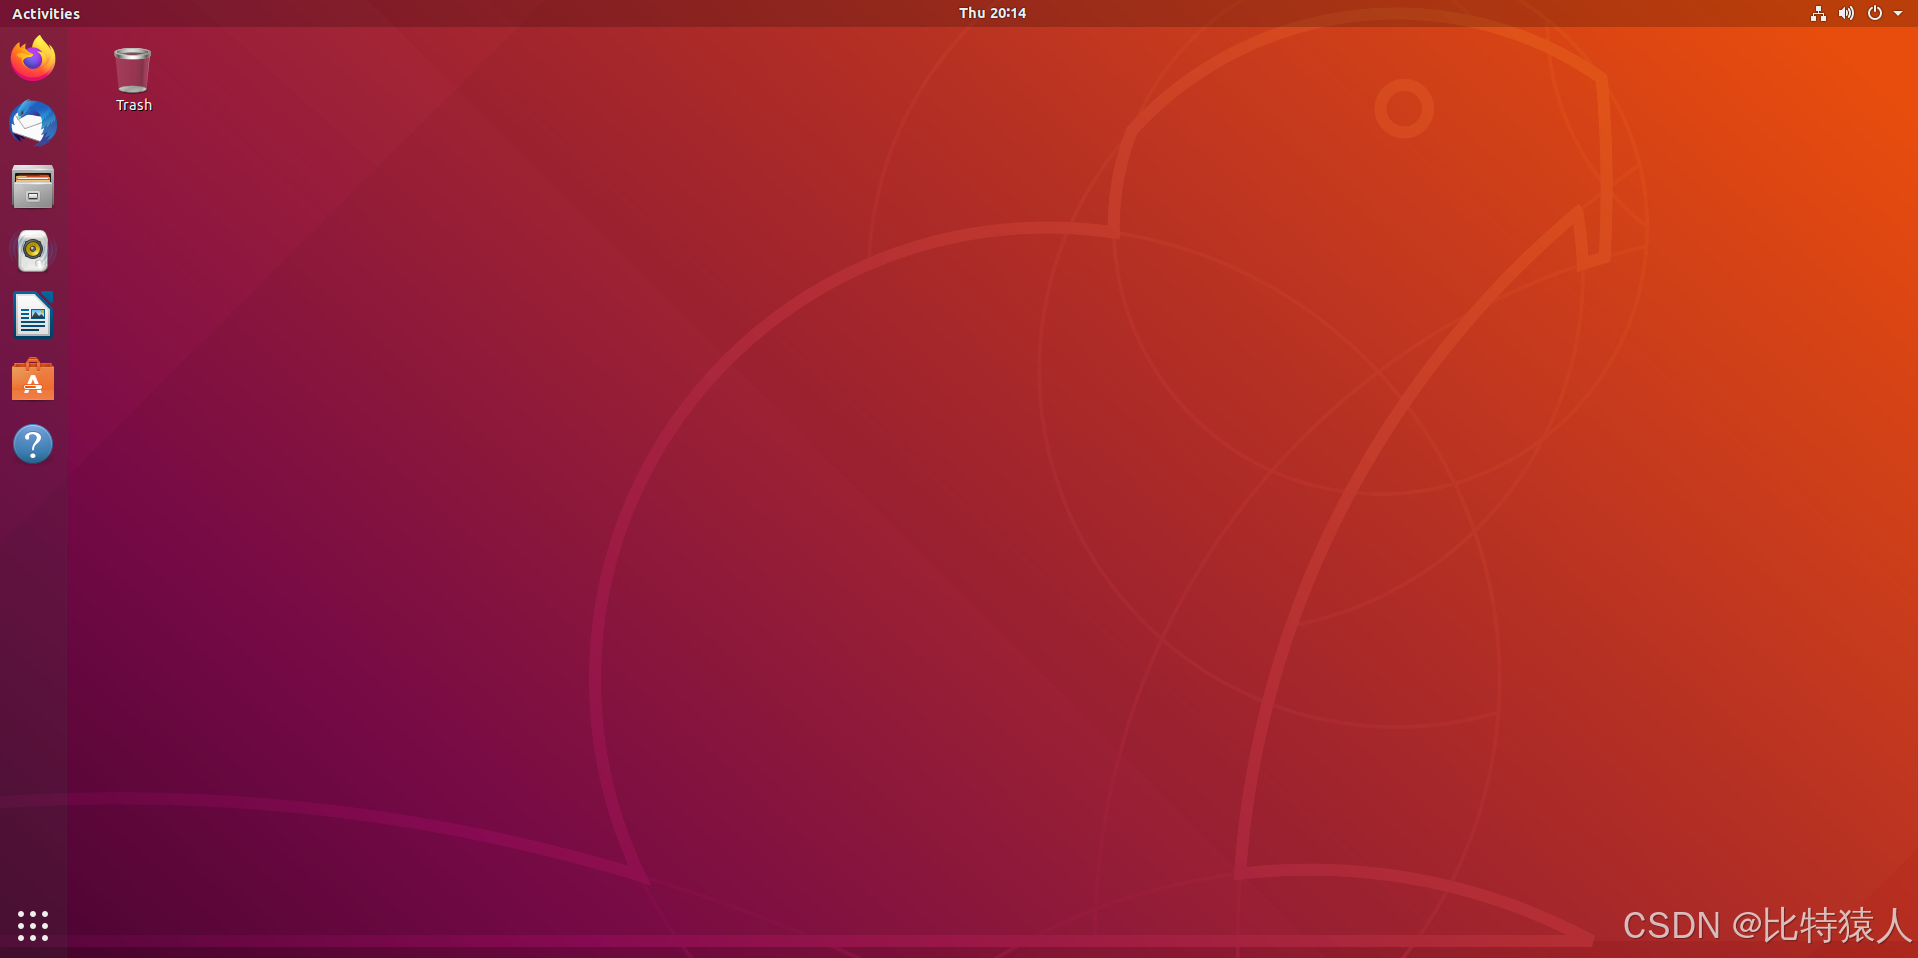The width and height of the screenshot is (1918, 958).
Task: Select the Trash label text
Action: coord(132,104)
